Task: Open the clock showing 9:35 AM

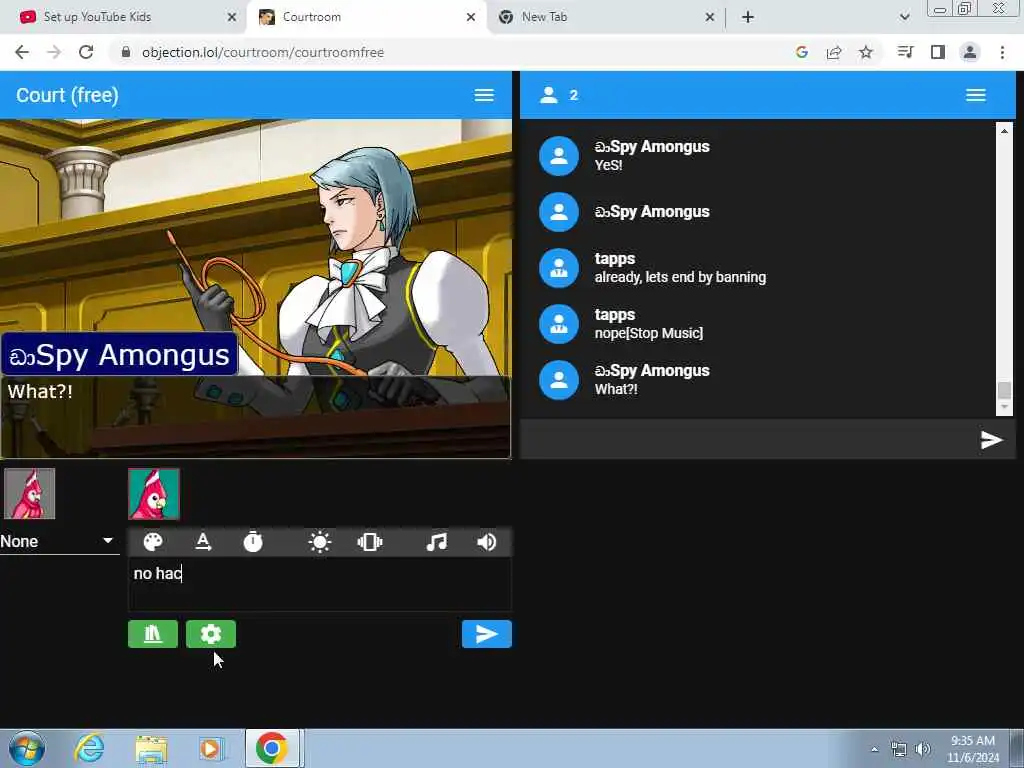Action: [973, 749]
